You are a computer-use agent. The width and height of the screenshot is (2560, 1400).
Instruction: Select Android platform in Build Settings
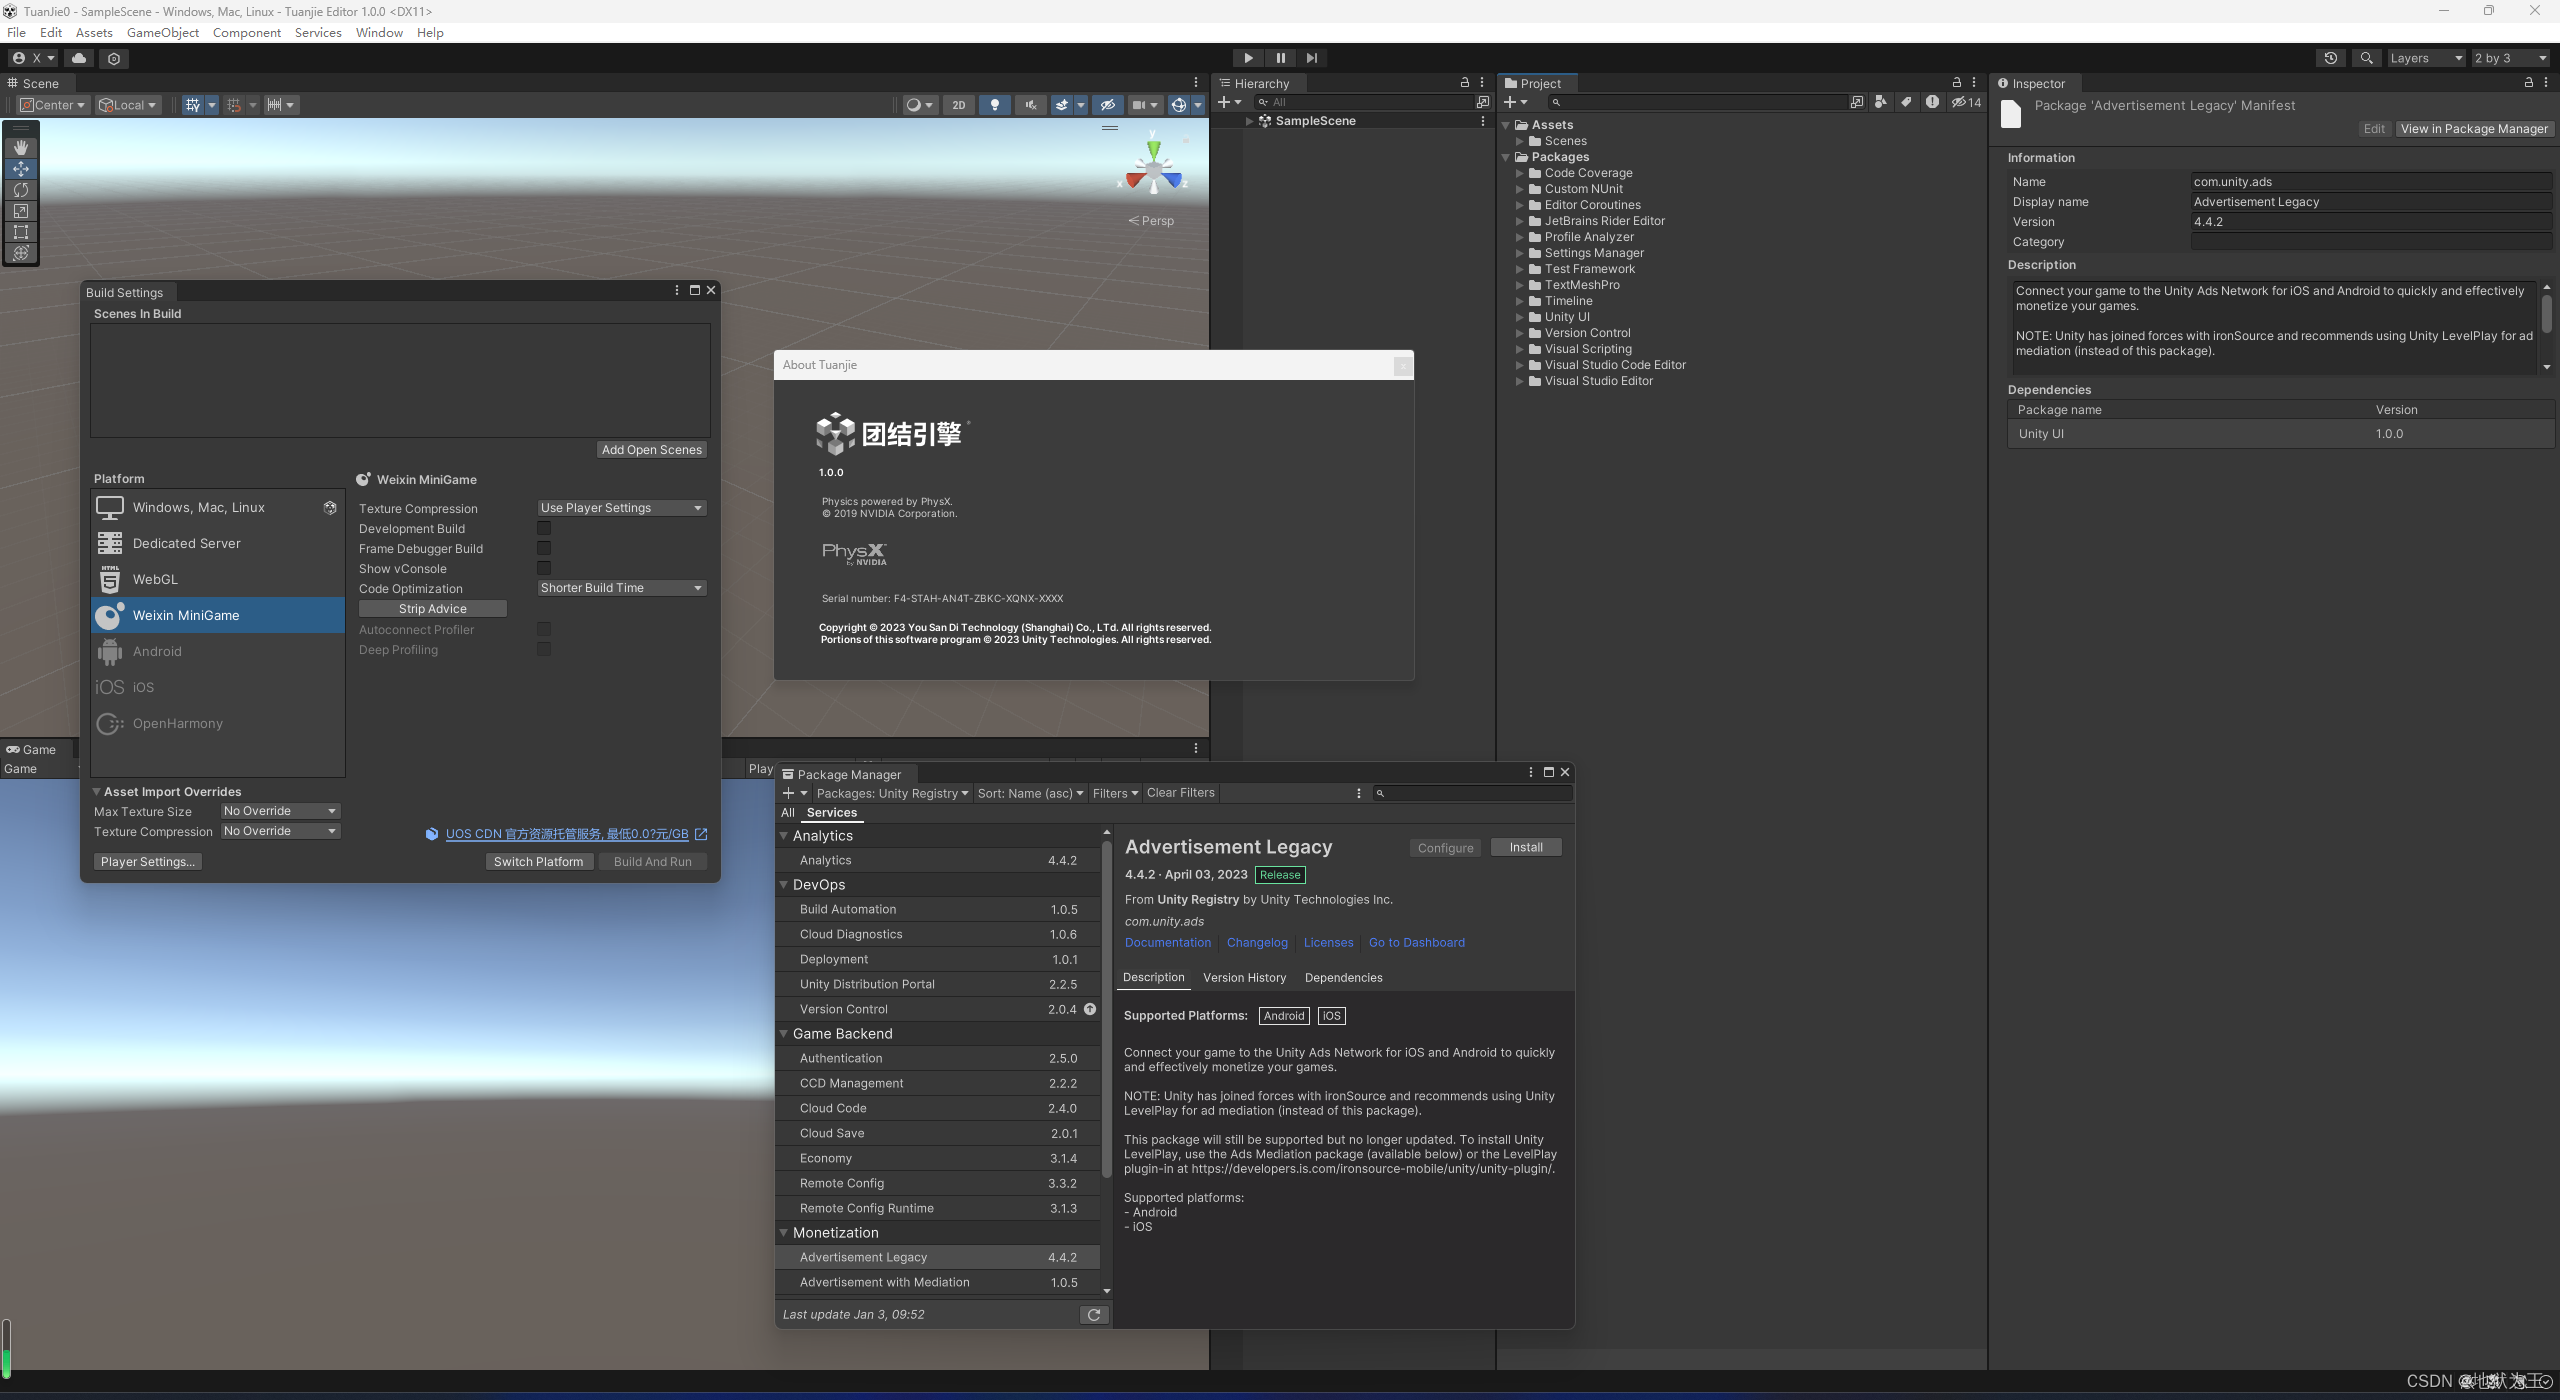pyautogui.click(x=218, y=652)
